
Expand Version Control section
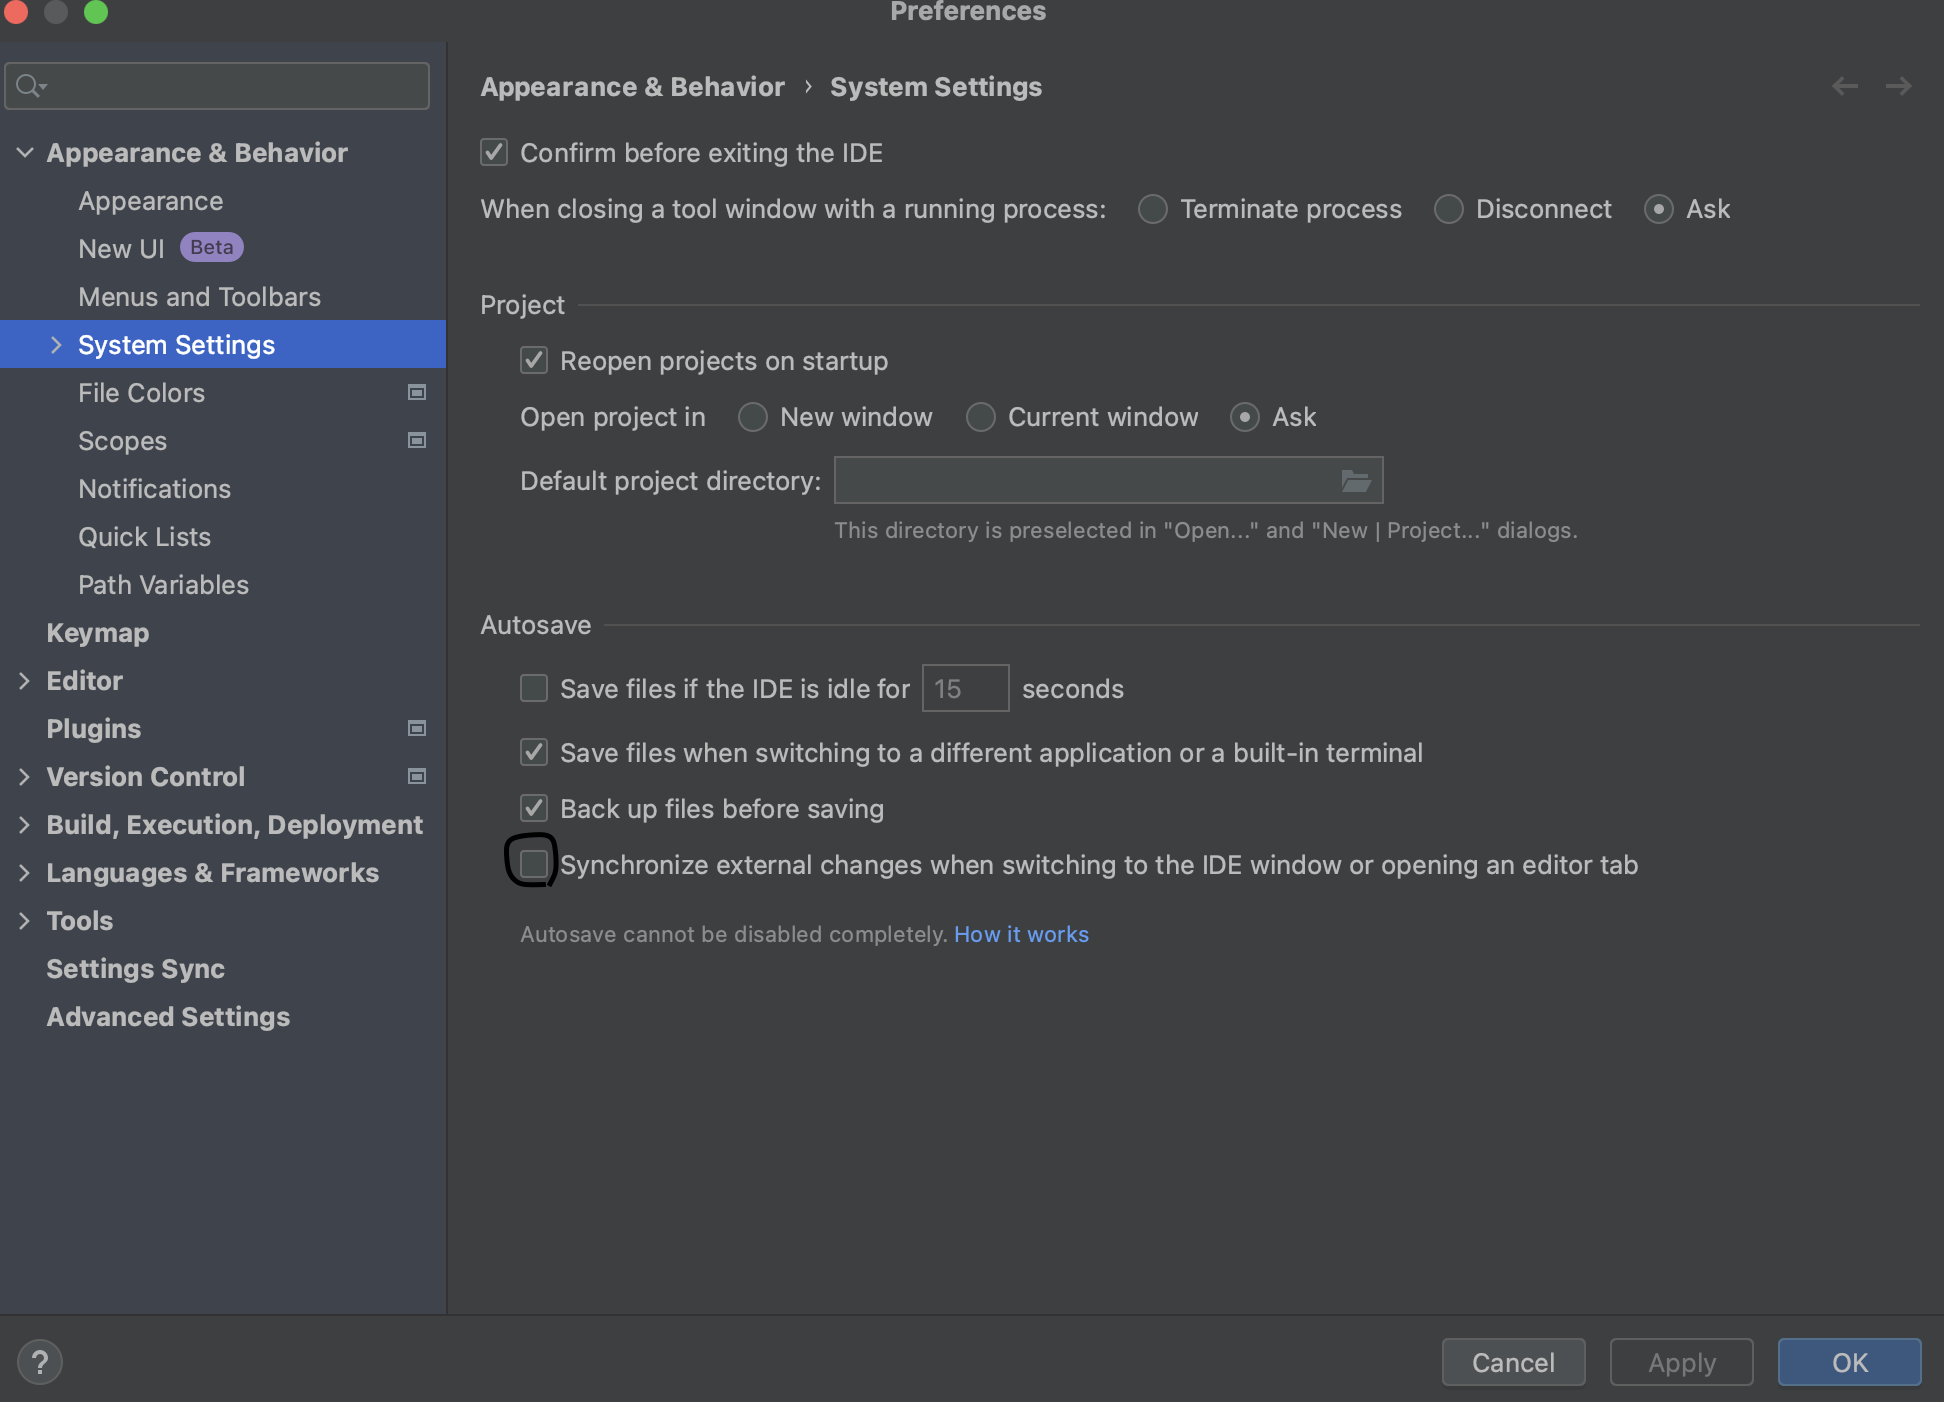25,777
